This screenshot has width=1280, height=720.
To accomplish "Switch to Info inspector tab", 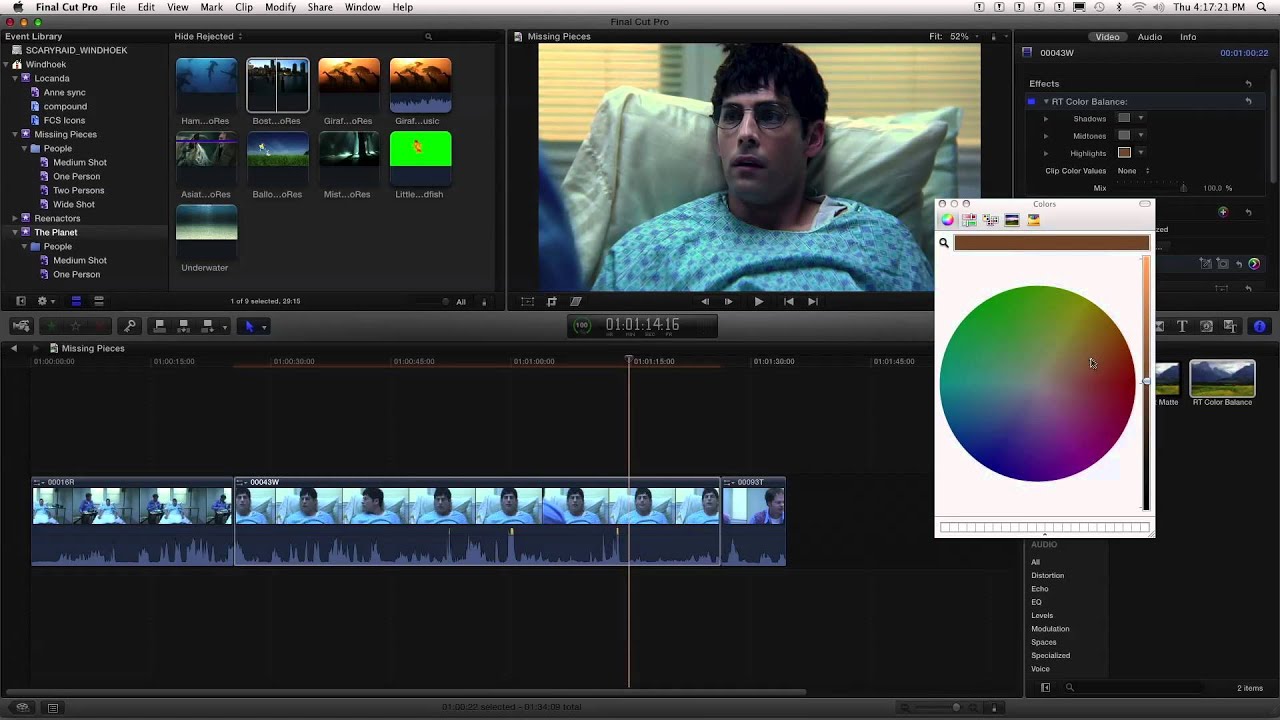I will [x=1188, y=37].
